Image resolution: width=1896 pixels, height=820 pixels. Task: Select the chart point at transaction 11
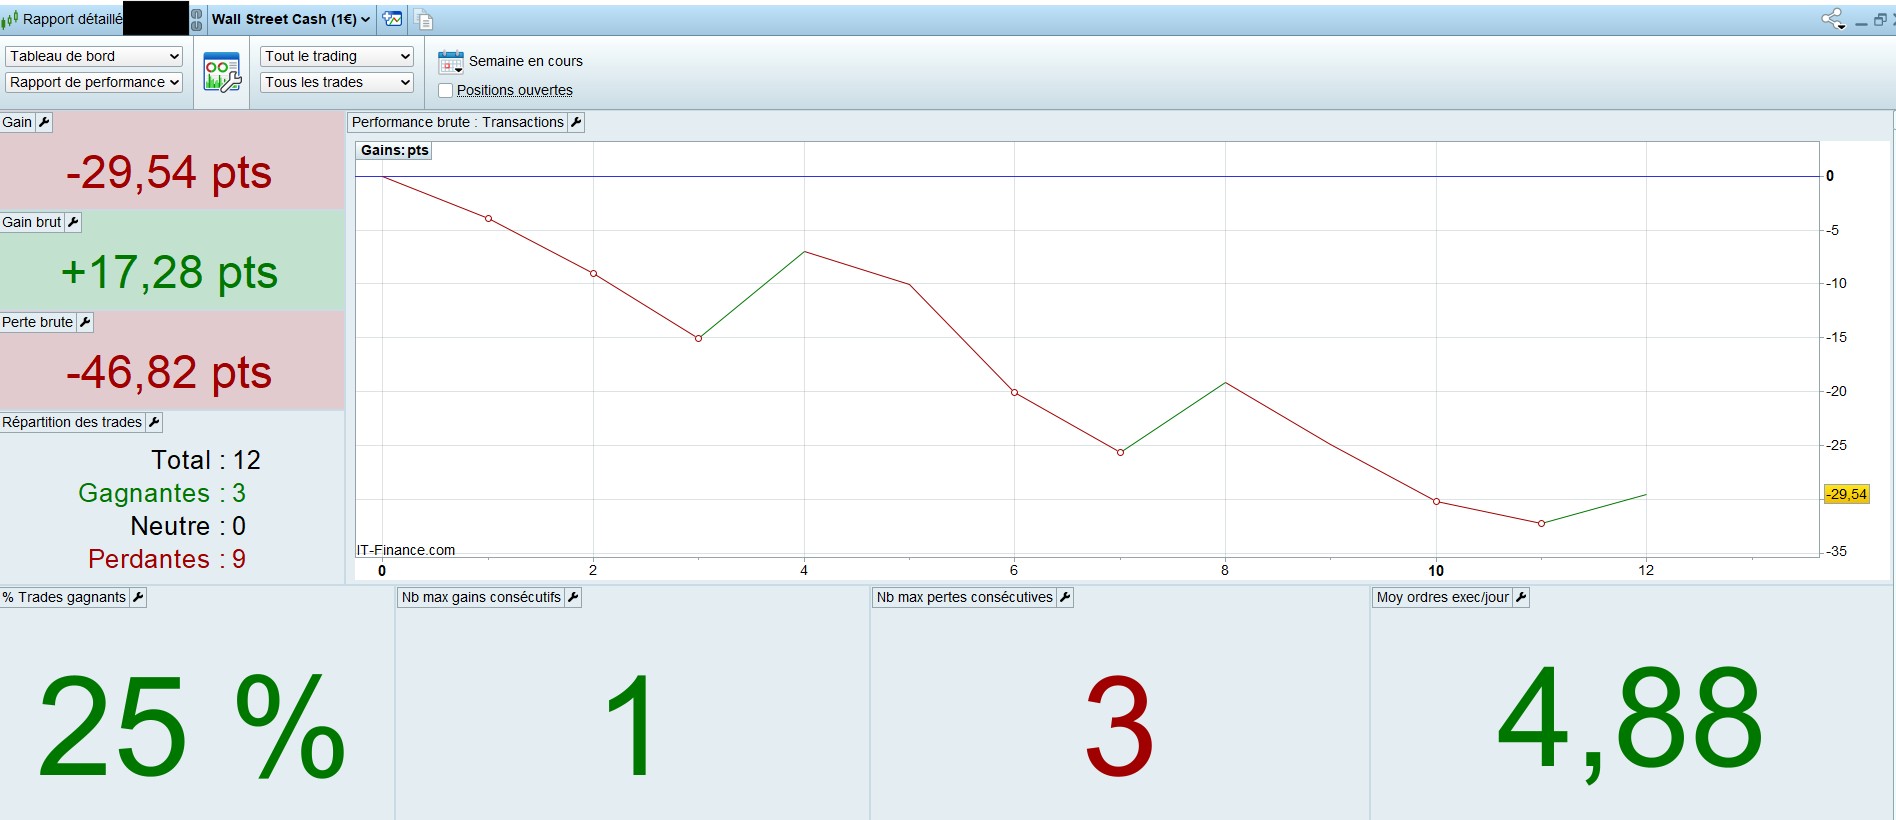click(x=1541, y=523)
